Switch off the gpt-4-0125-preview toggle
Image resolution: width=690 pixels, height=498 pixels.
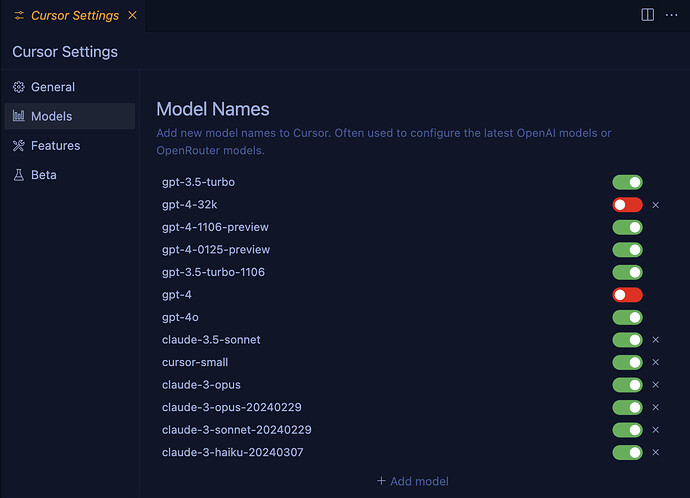628,249
